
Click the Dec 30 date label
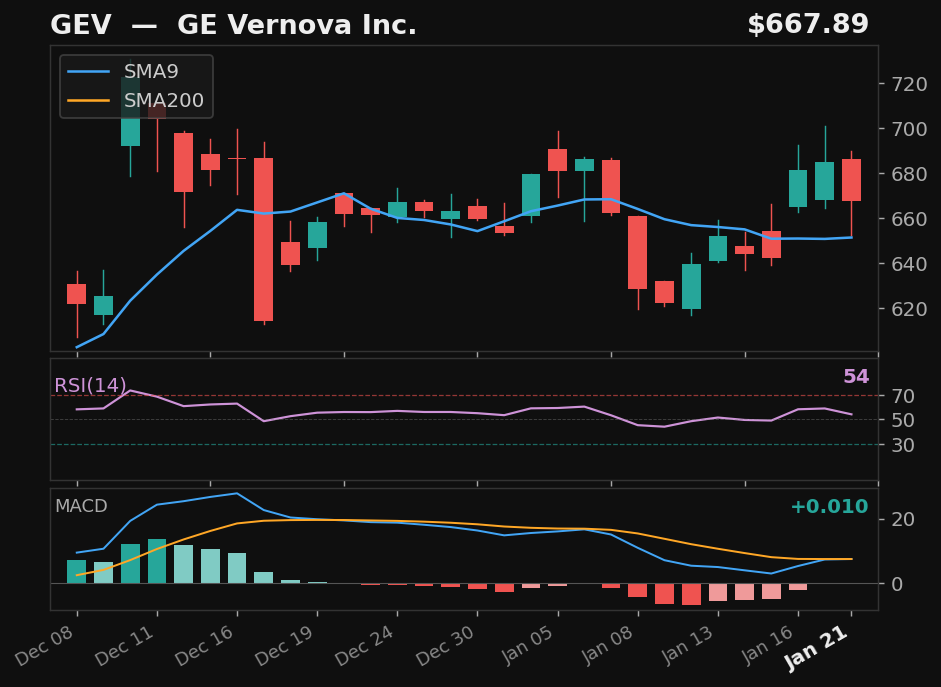pyautogui.click(x=447, y=645)
